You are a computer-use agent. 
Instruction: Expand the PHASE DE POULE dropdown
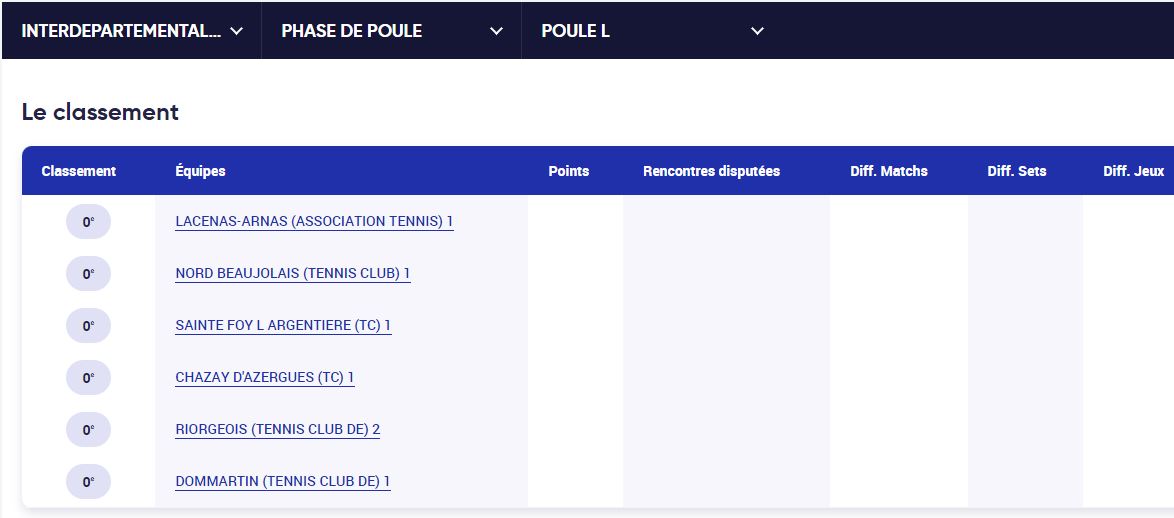(x=392, y=31)
